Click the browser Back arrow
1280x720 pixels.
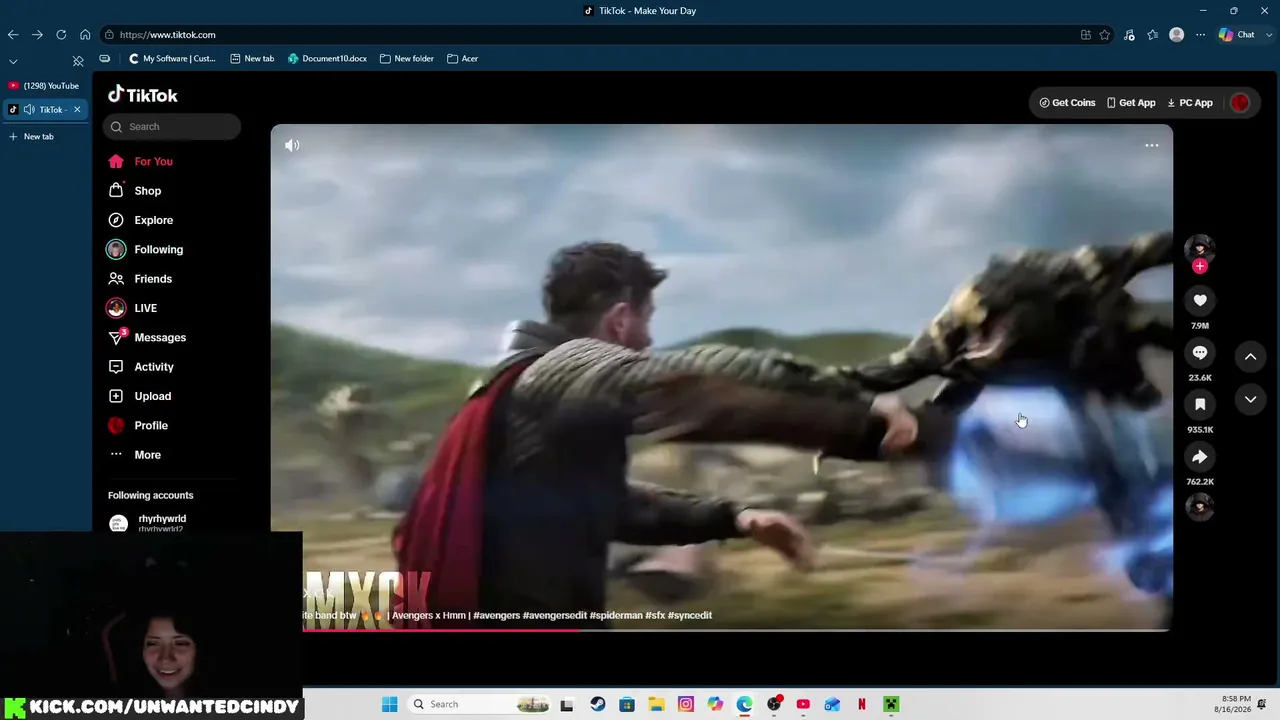[13, 35]
